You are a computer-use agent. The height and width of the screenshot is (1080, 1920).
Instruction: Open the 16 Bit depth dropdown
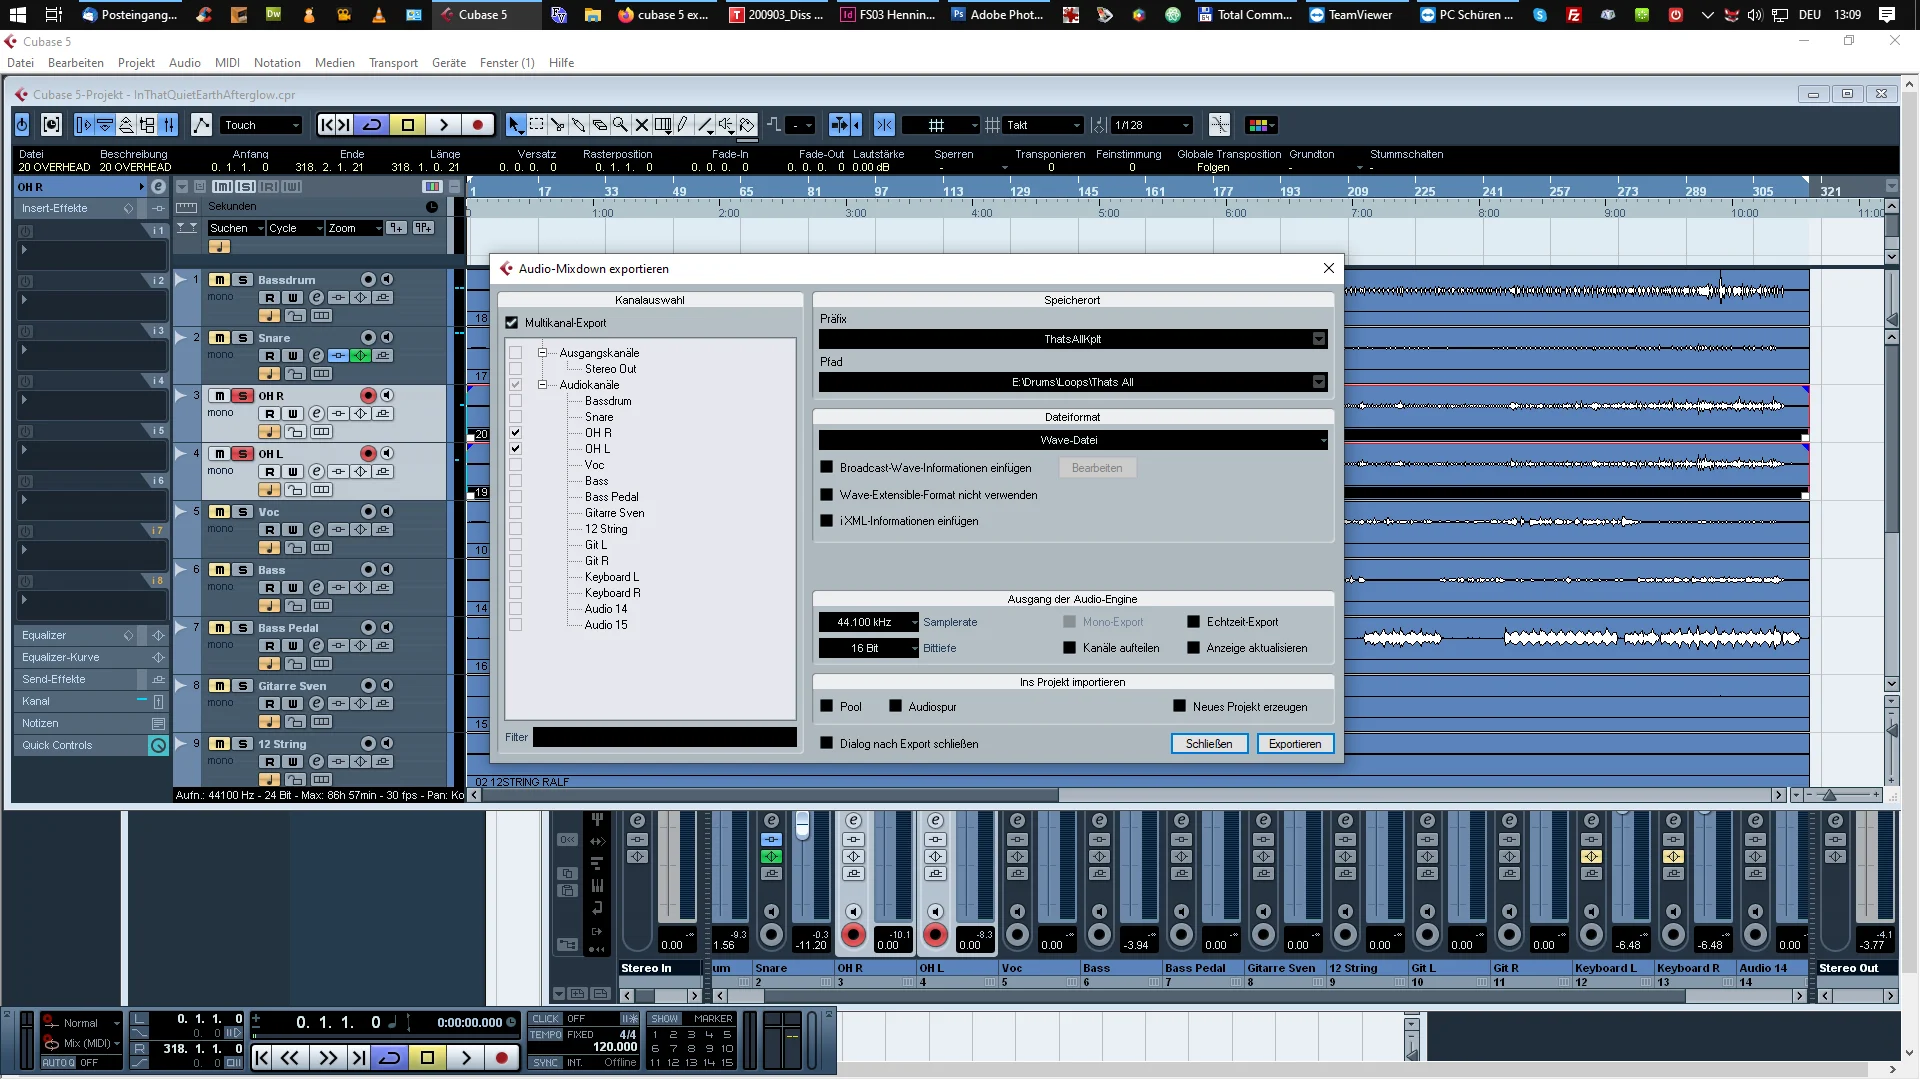pyautogui.click(x=868, y=648)
